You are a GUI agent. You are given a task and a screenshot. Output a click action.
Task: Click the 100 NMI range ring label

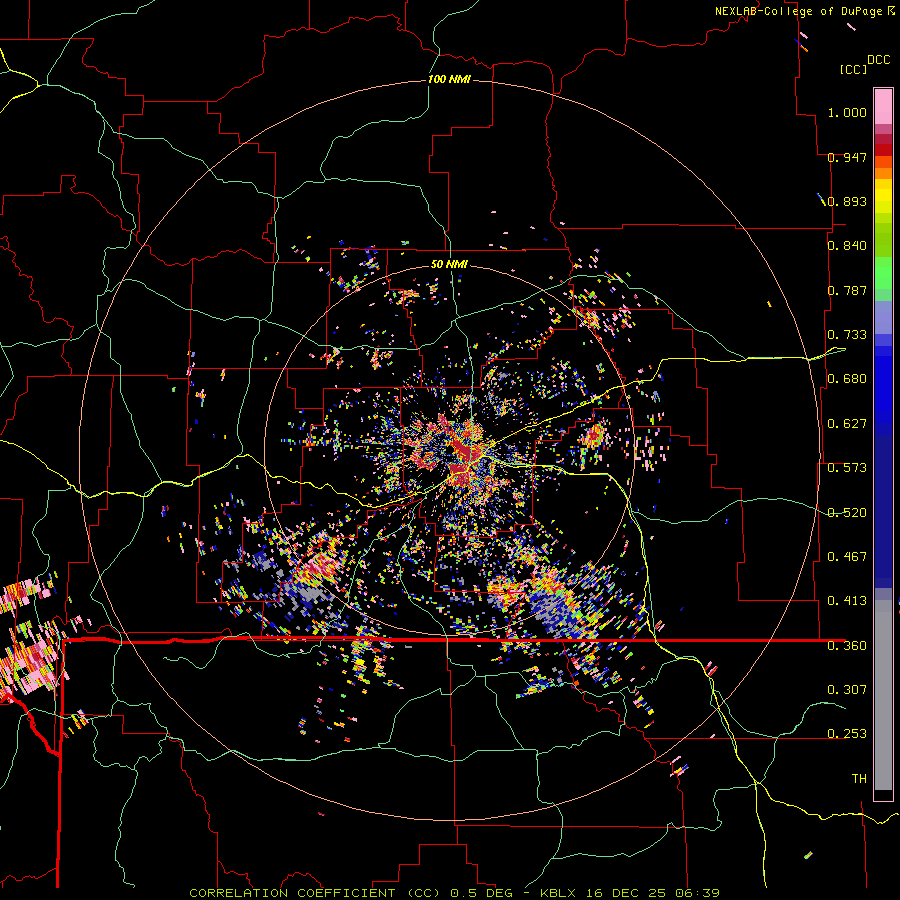coord(449,79)
